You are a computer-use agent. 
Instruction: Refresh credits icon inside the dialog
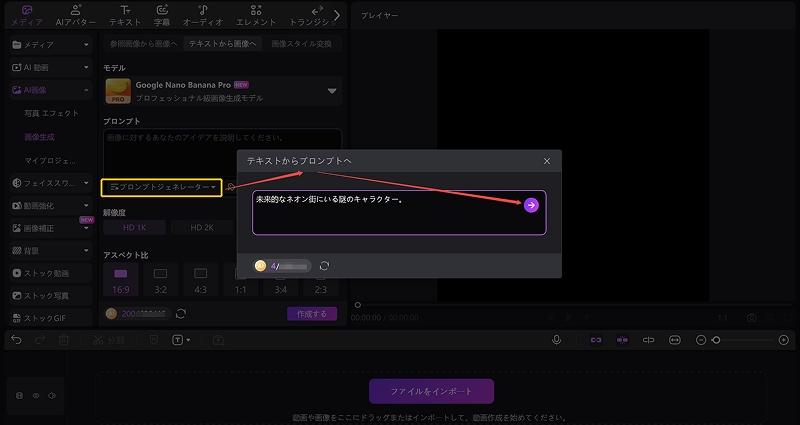(324, 266)
